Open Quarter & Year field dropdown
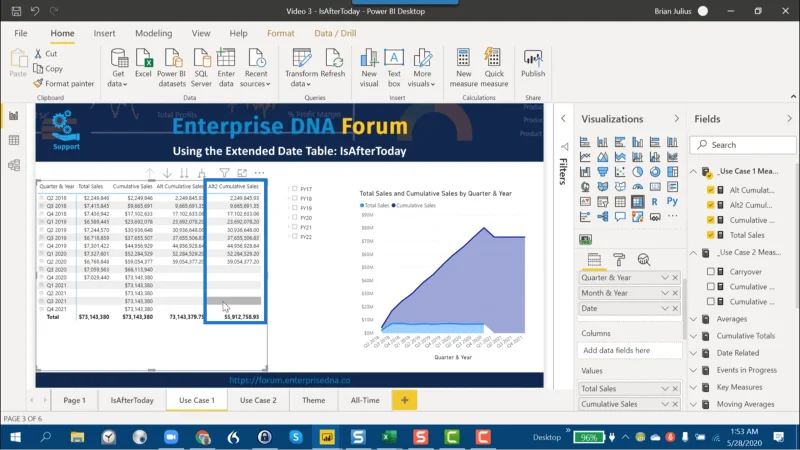The width and height of the screenshot is (800, 450). (x=665, y=278)
